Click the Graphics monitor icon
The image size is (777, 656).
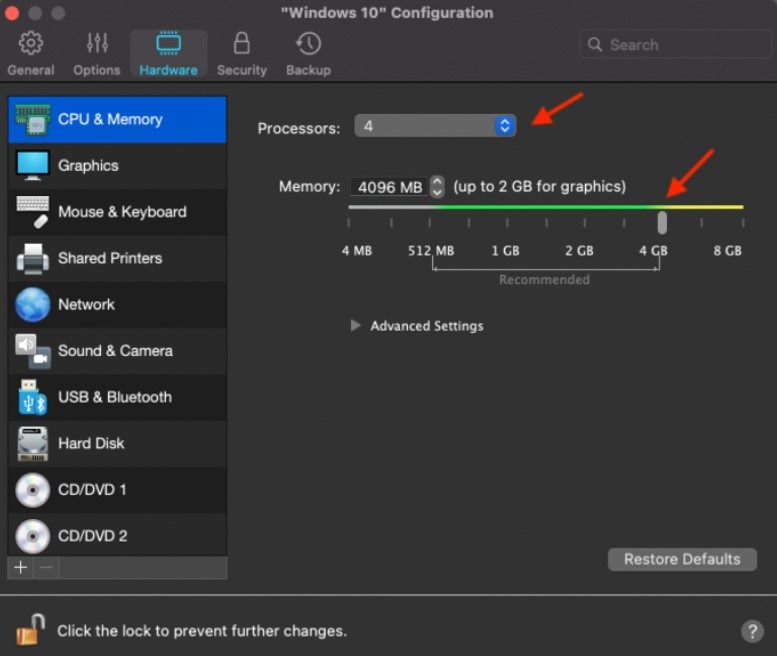[33, 165]
